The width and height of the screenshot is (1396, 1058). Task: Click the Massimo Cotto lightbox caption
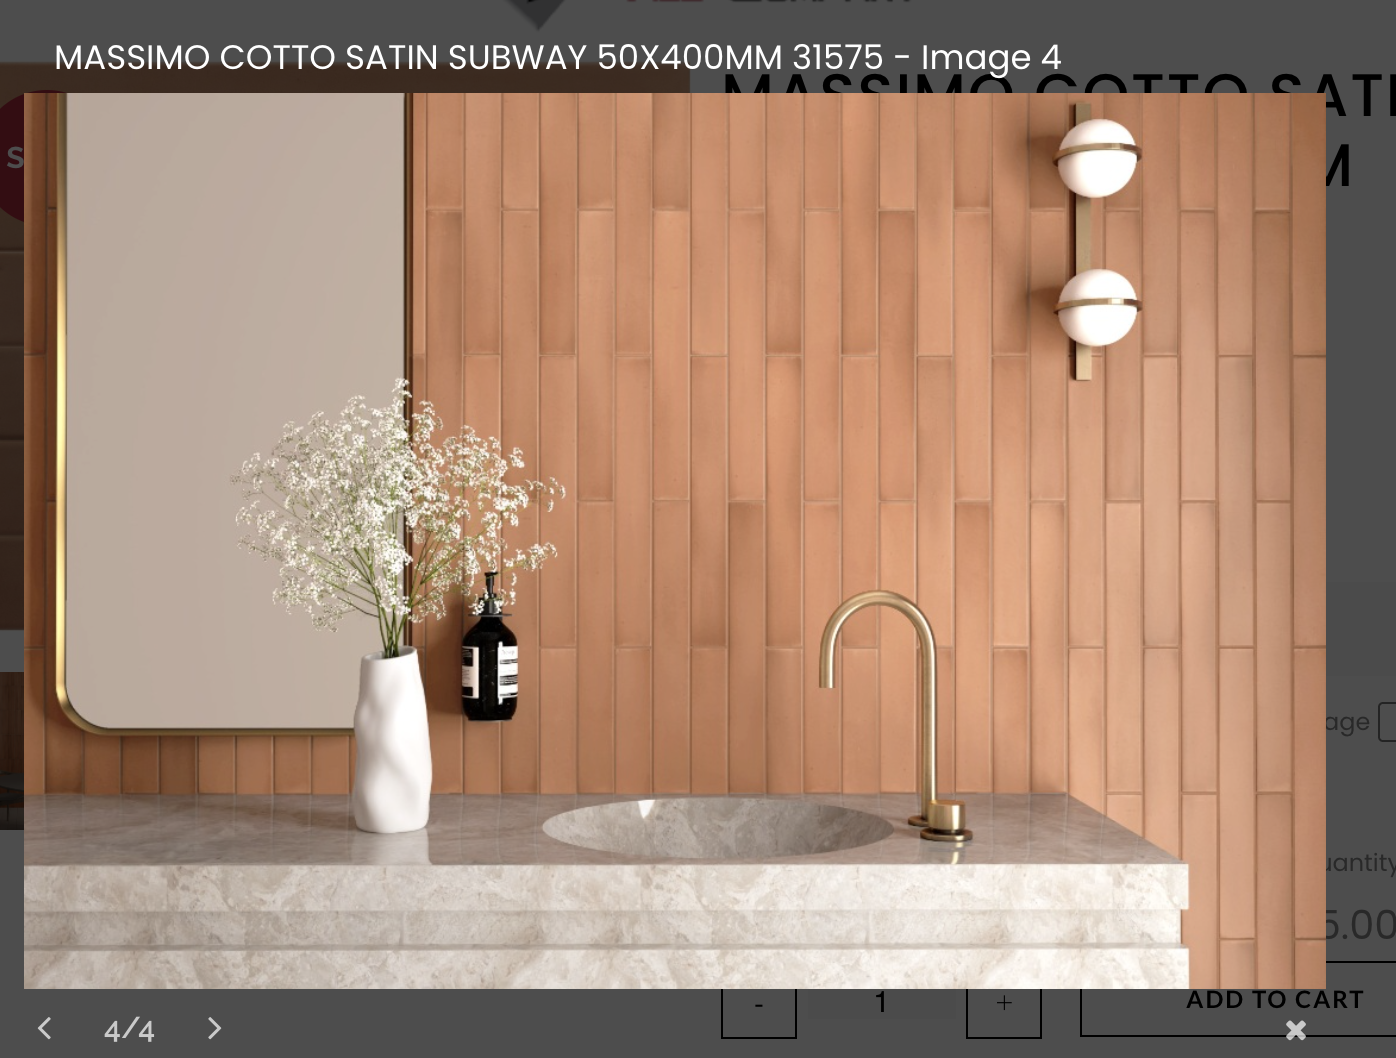pos(557,58)
